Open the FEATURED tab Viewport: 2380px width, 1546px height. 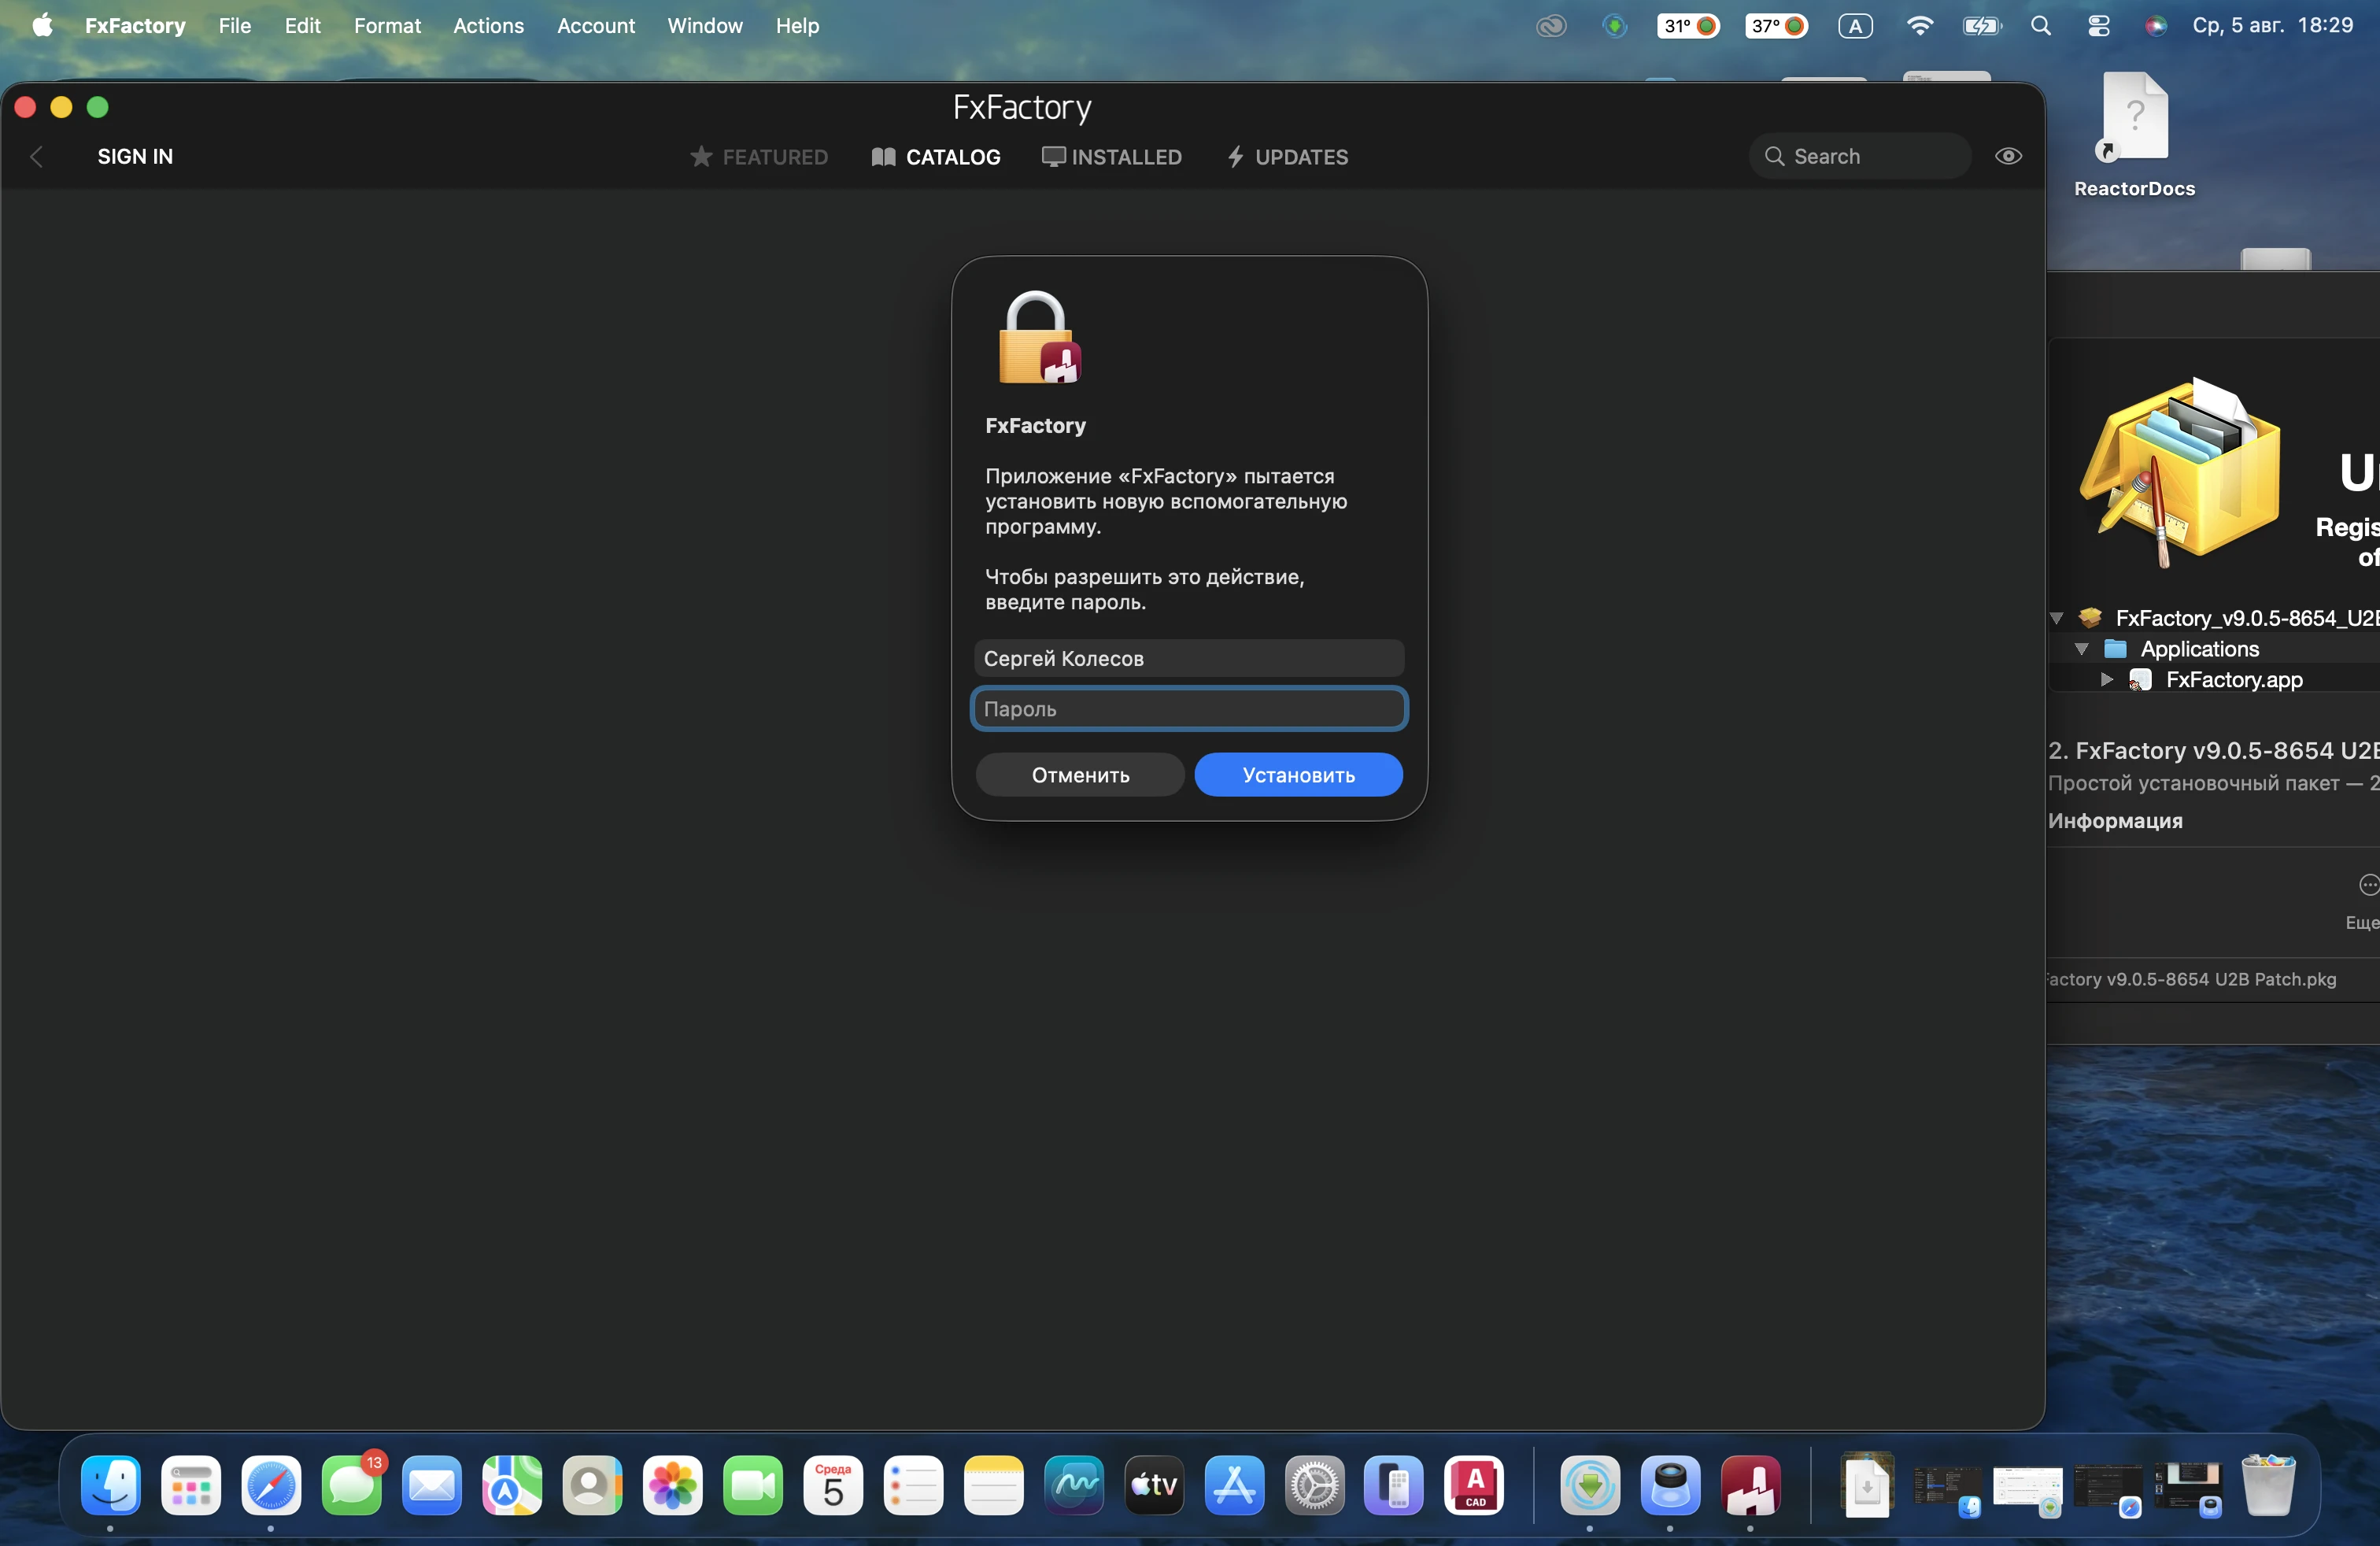759,157
